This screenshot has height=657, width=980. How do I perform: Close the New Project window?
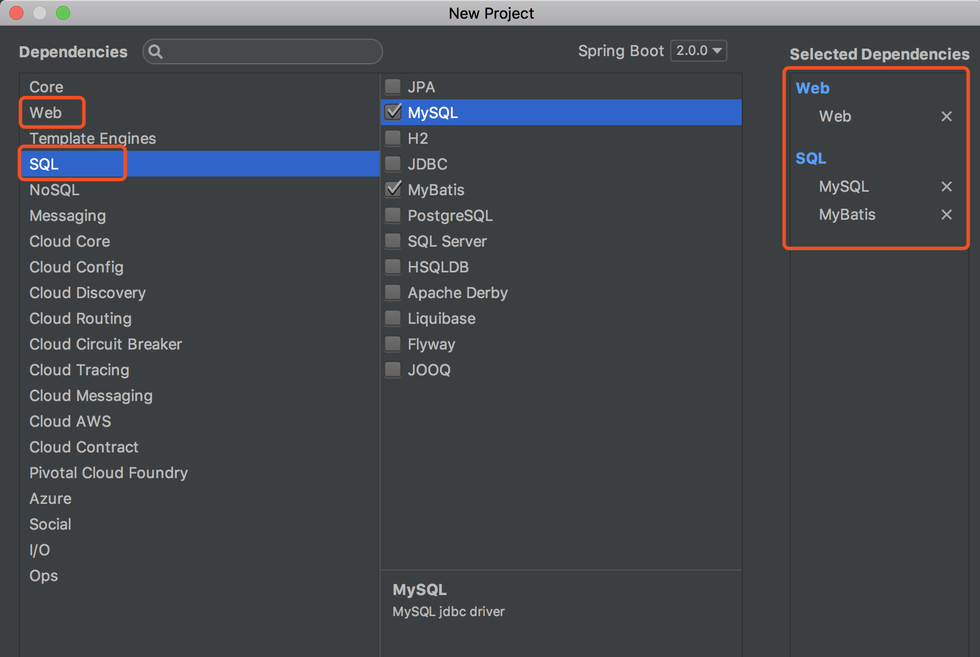(16, 13)
